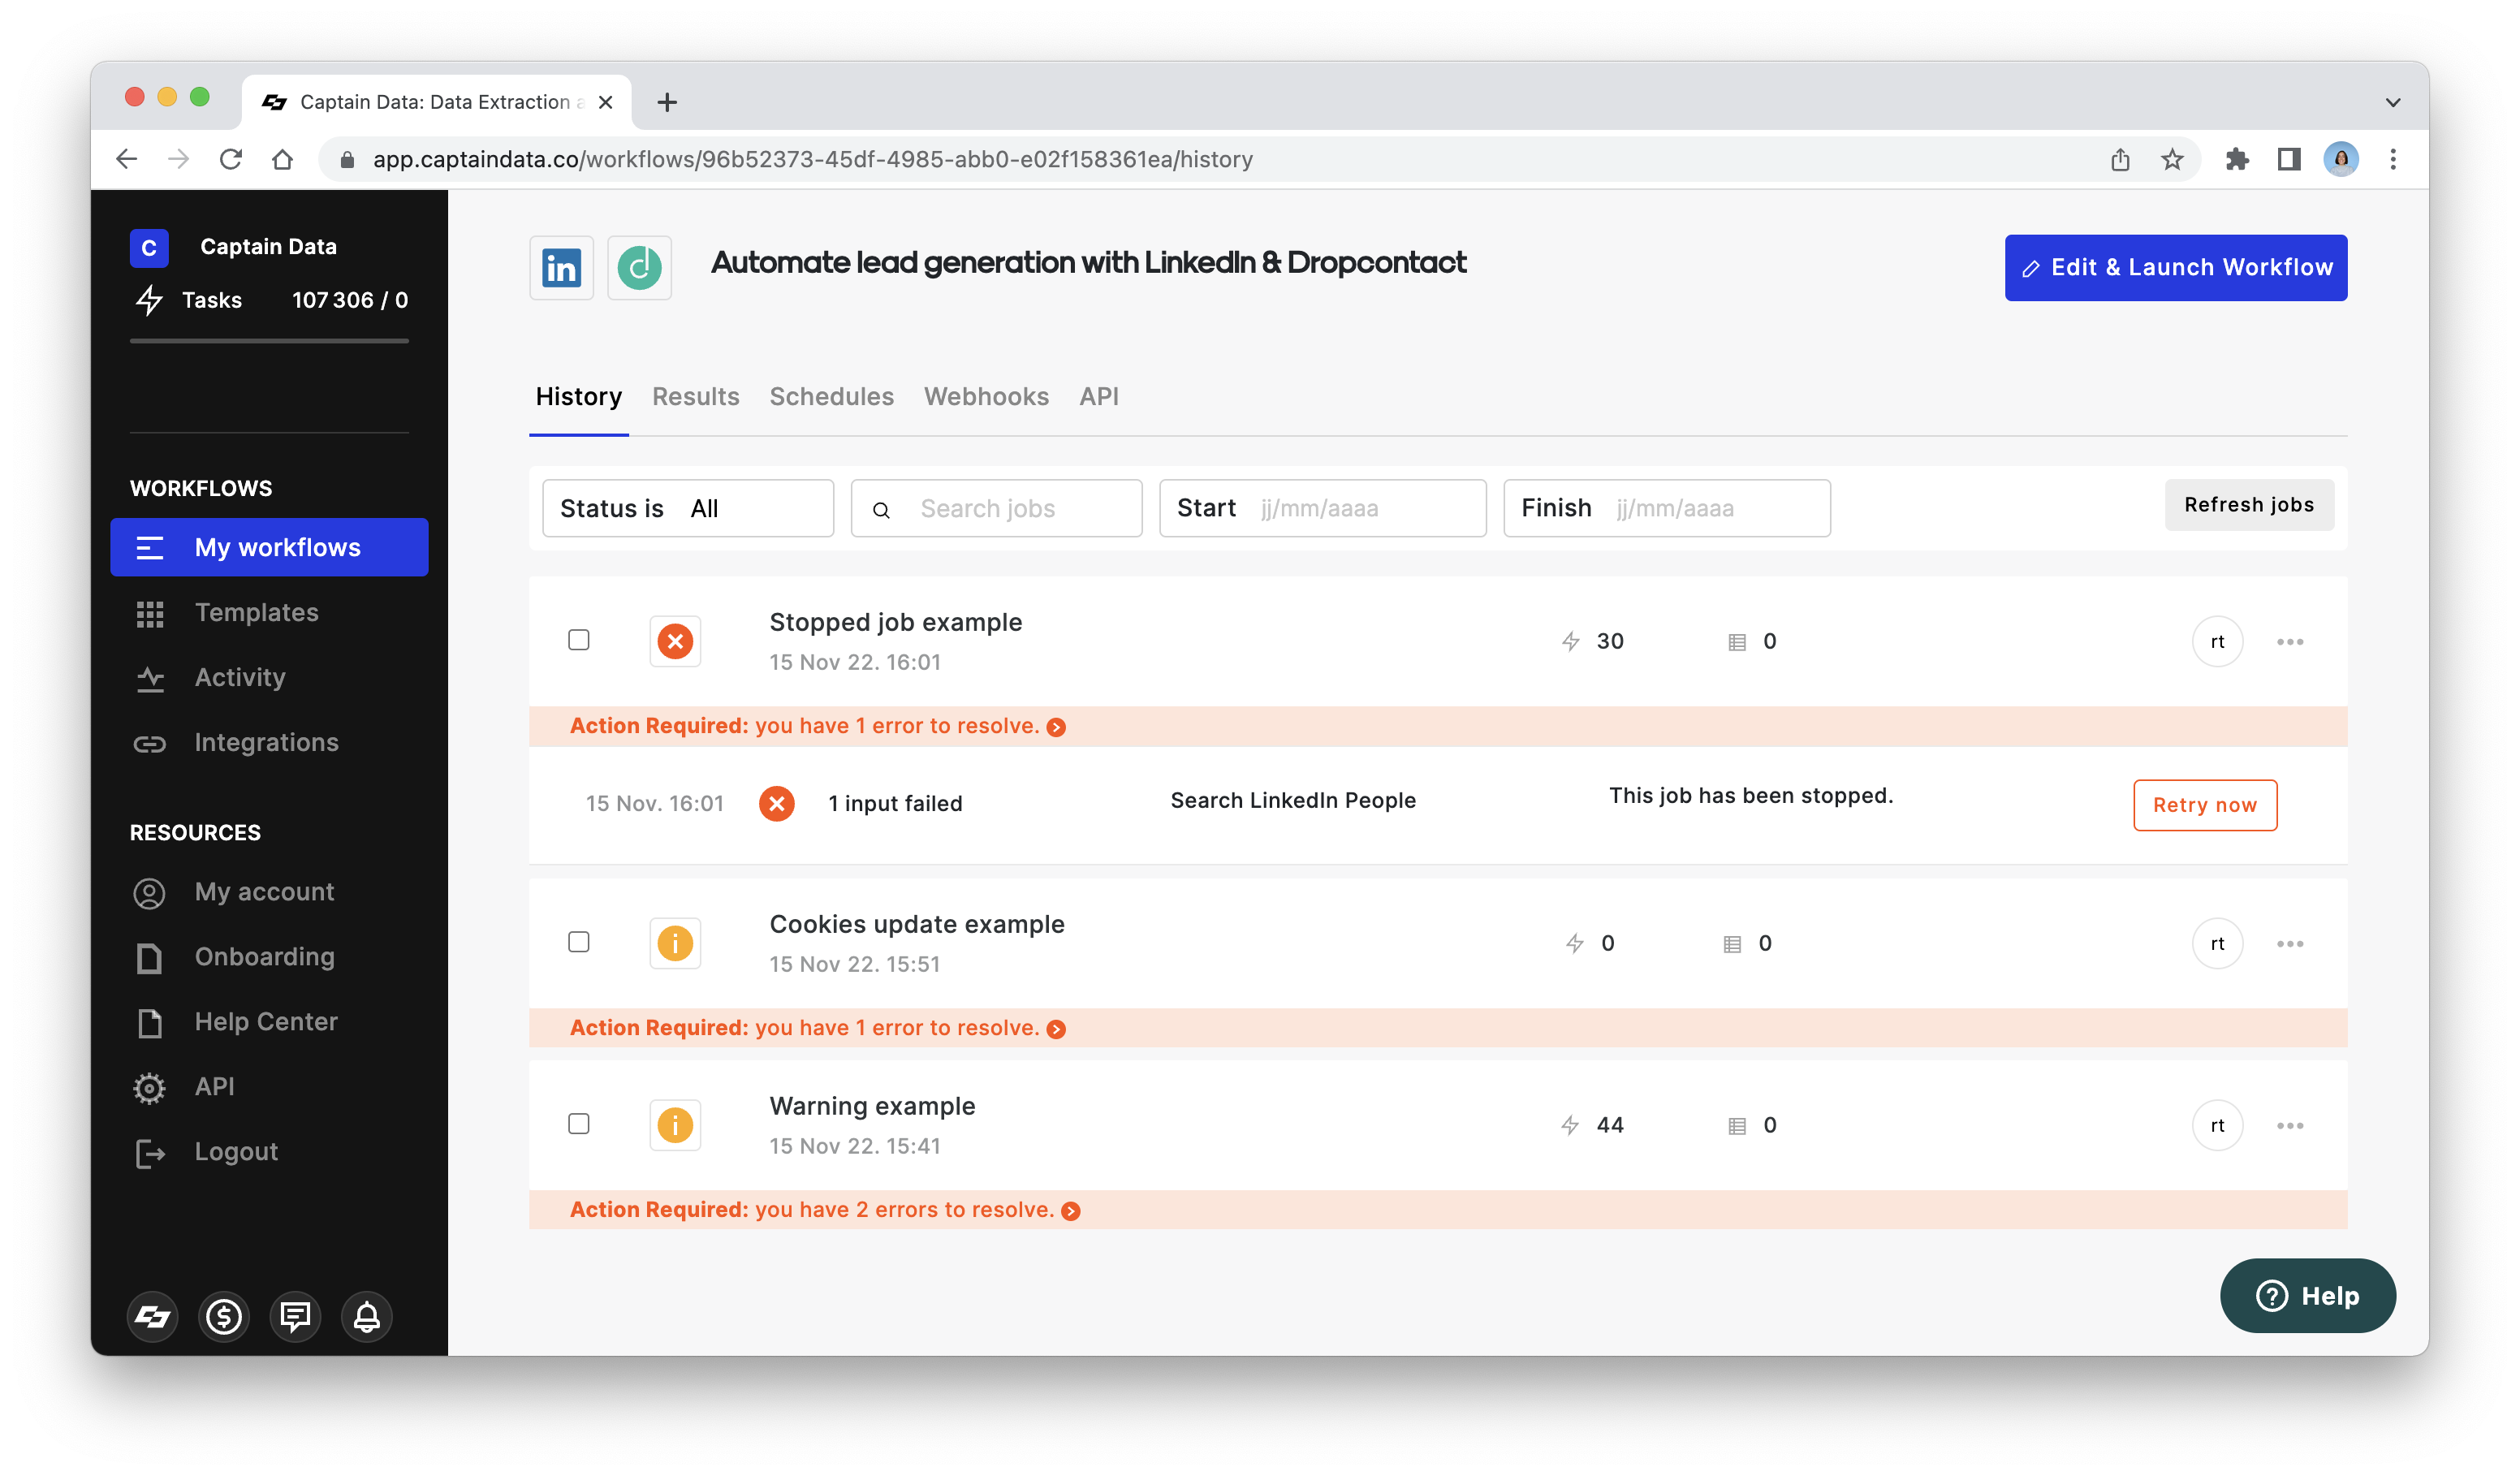Image resolution: width=2520 pixels, height=1476 pixels.
Task: Switch to the Schedules tab
Action: pyautogui.click(x=832, y=397)
